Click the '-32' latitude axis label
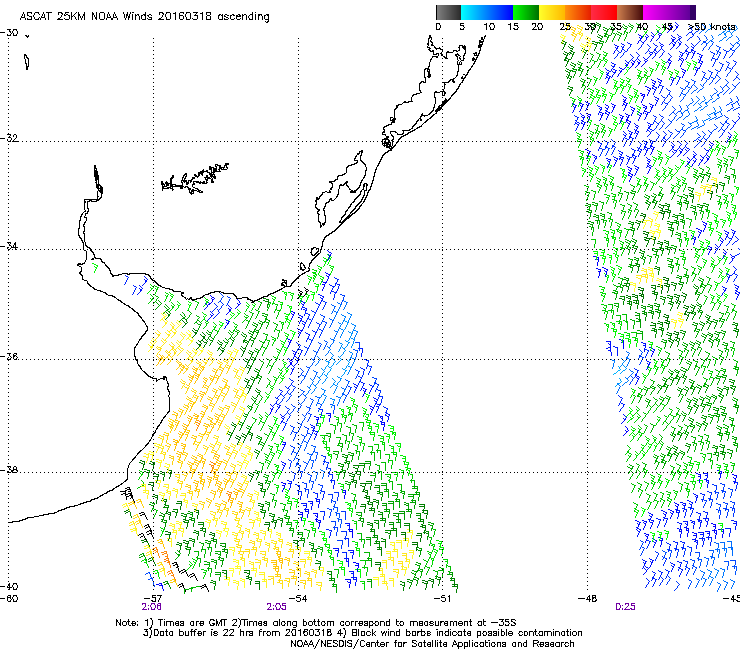 point(9,138)
